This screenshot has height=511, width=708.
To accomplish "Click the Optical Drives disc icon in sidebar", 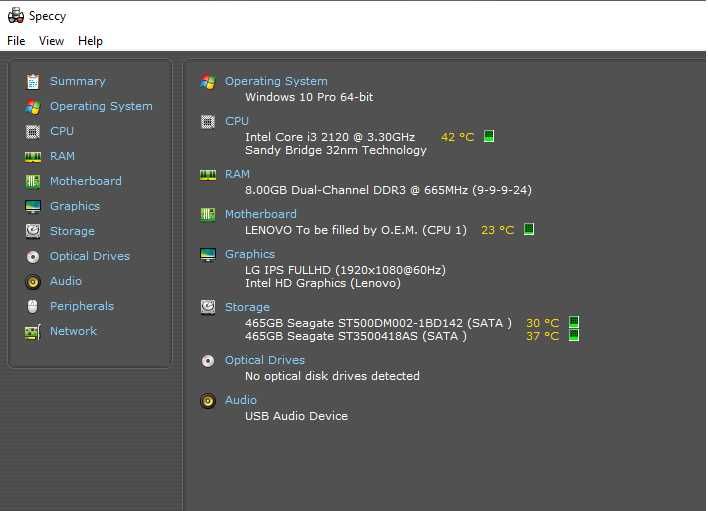I will tap(33, 256).
